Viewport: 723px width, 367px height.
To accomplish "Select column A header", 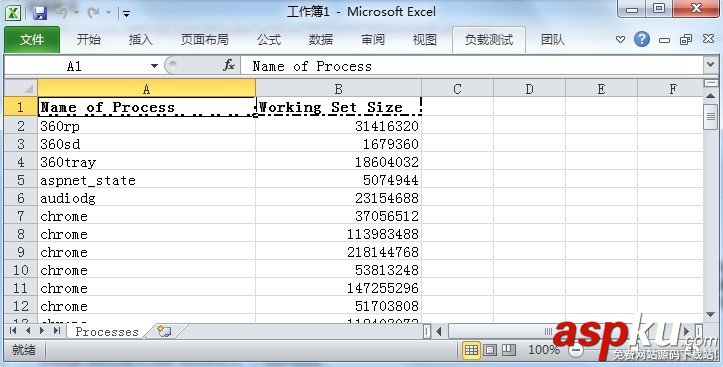I will (146, 89).
